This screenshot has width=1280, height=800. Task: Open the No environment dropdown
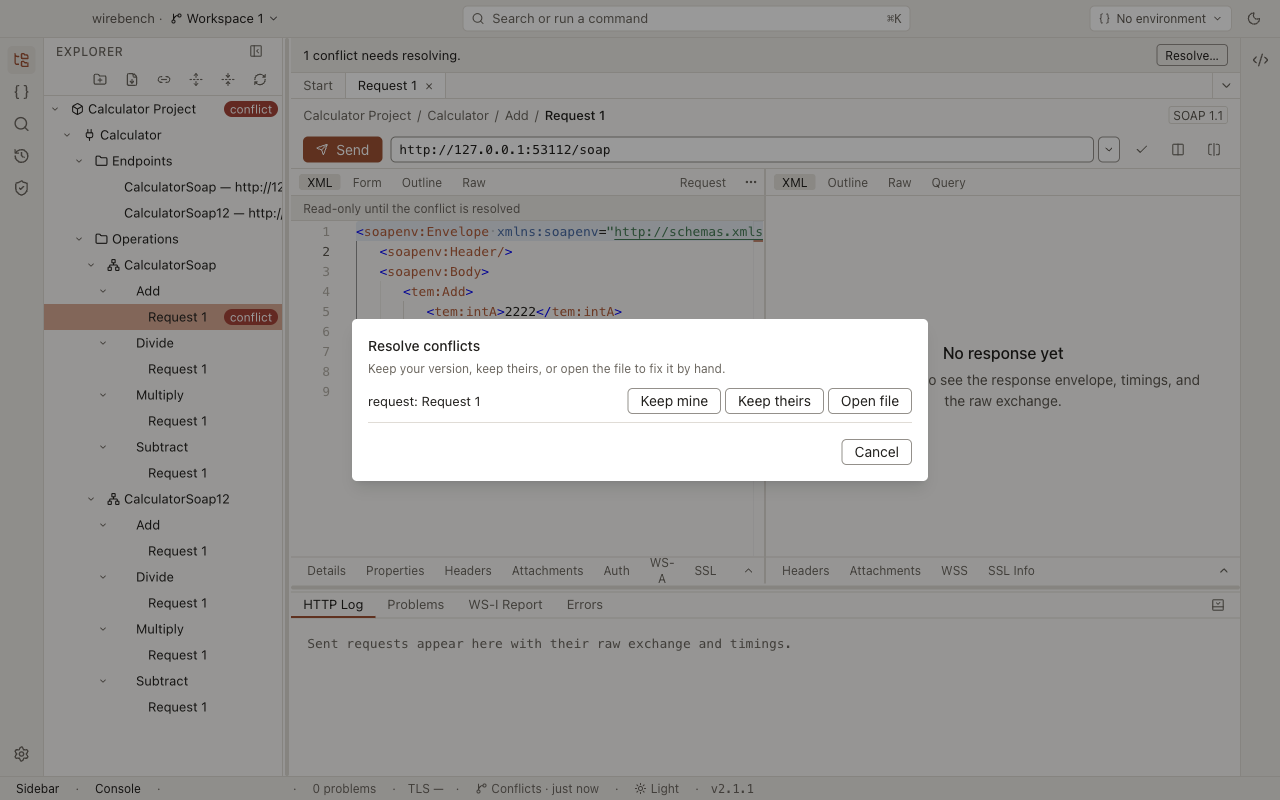(1159, 18)
